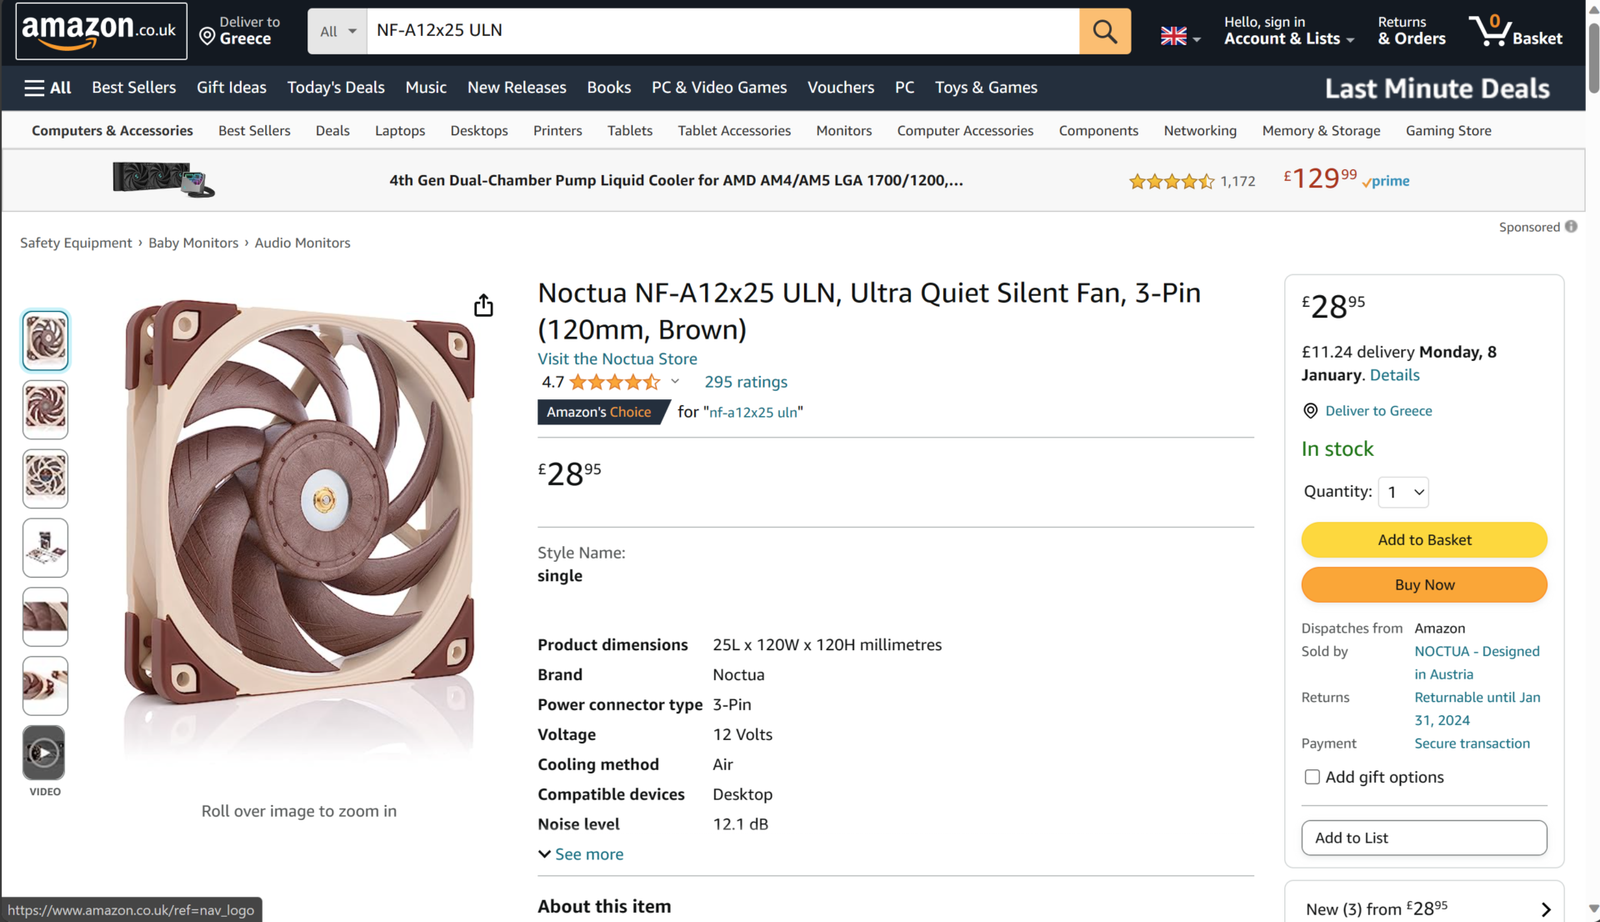Screen dimensions: 1600x922
Task: Select the second fan image thumbnail
Action: pos(45,409)
